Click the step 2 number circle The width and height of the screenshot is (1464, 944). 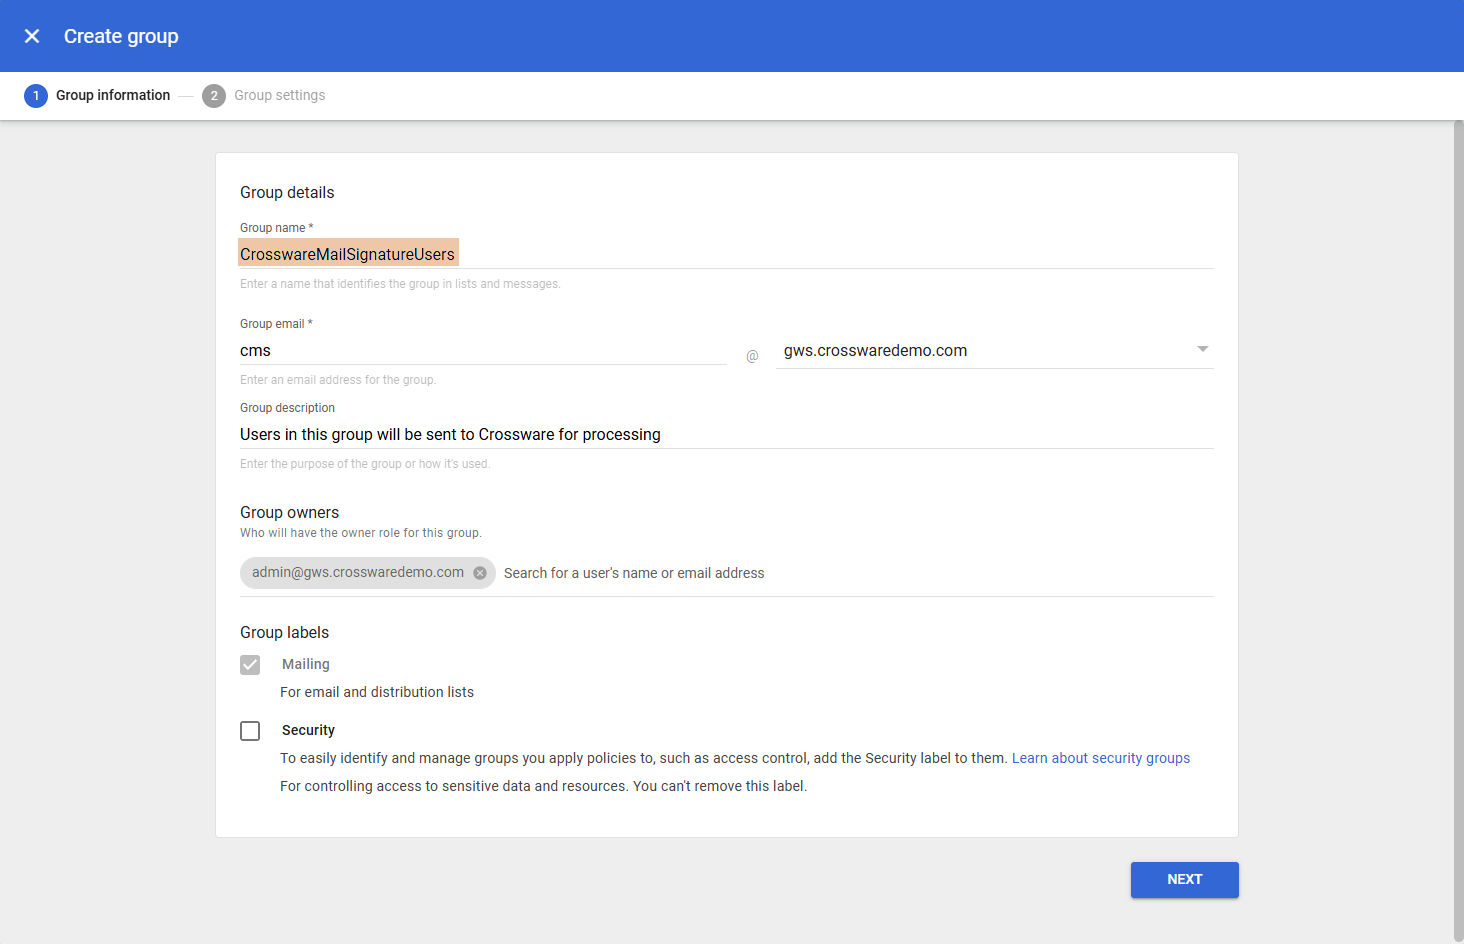pyautogui.click(x=213, y=96)
